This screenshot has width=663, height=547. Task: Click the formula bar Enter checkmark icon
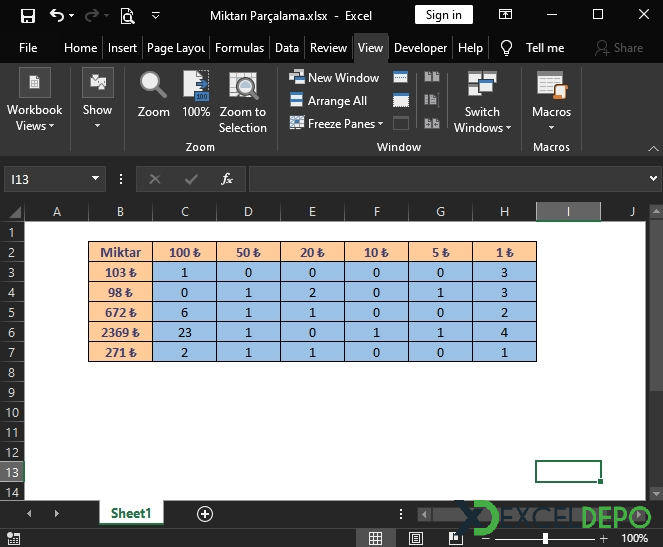pos(191,179)
